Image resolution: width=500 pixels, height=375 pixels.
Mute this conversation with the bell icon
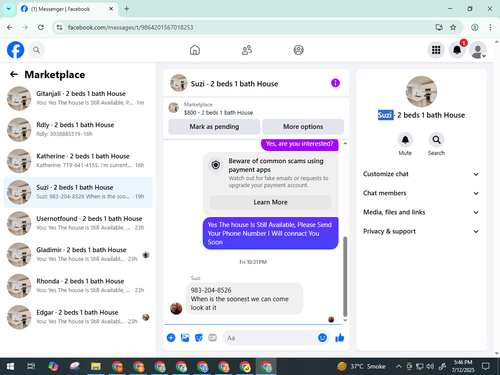(405, 140)
